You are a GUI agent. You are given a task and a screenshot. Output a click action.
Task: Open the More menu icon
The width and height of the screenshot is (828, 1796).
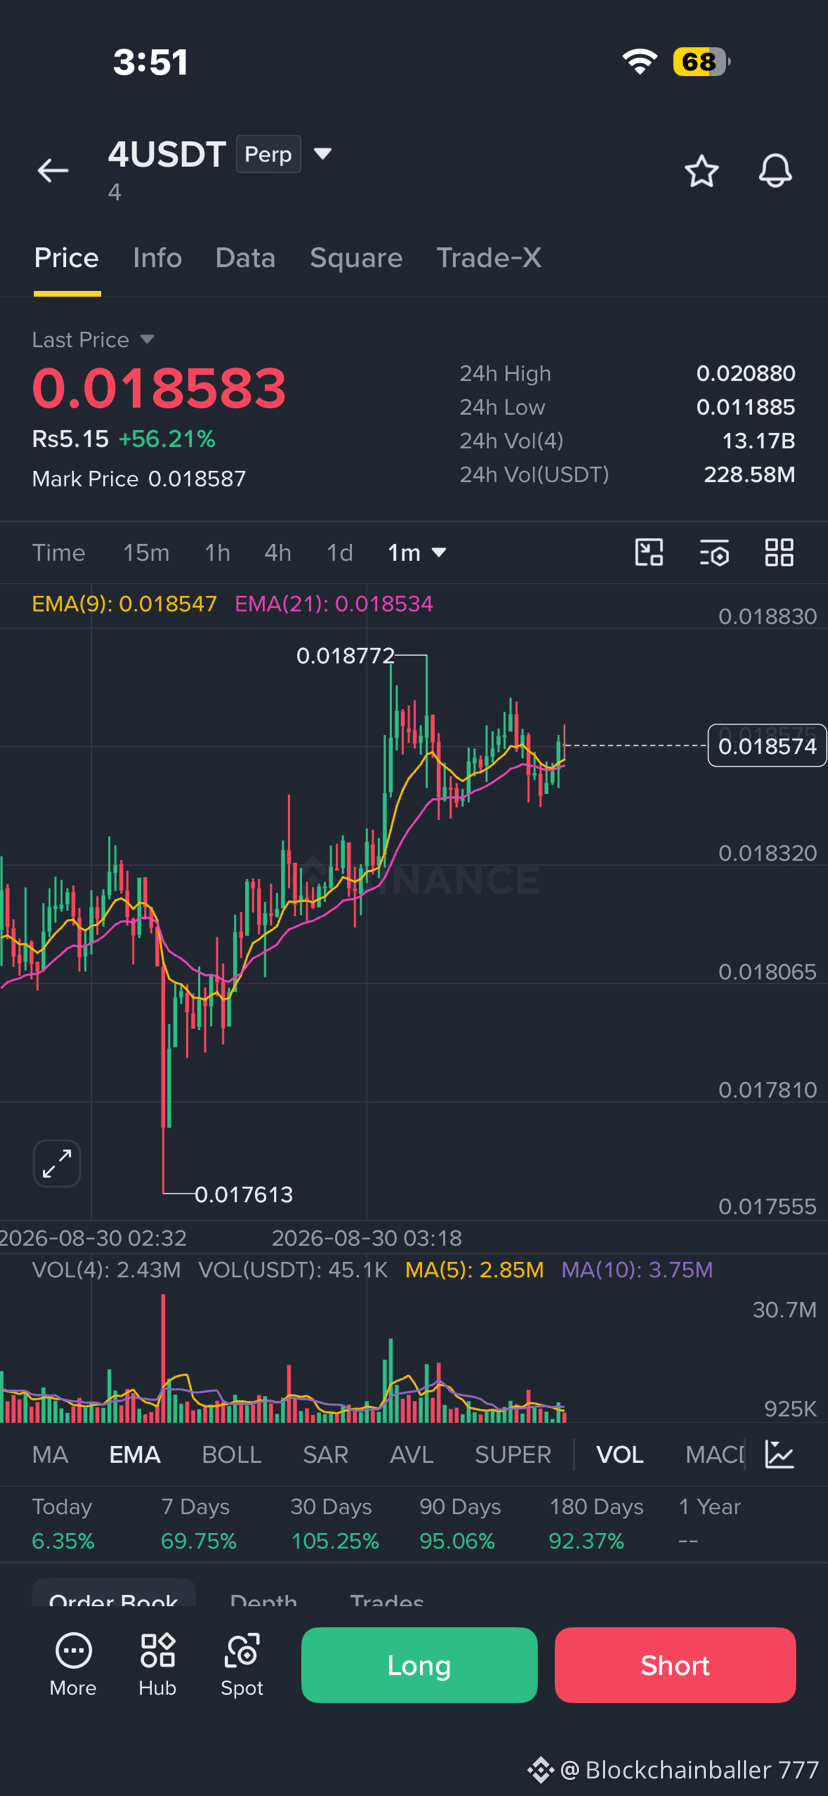click(73, 1665)
